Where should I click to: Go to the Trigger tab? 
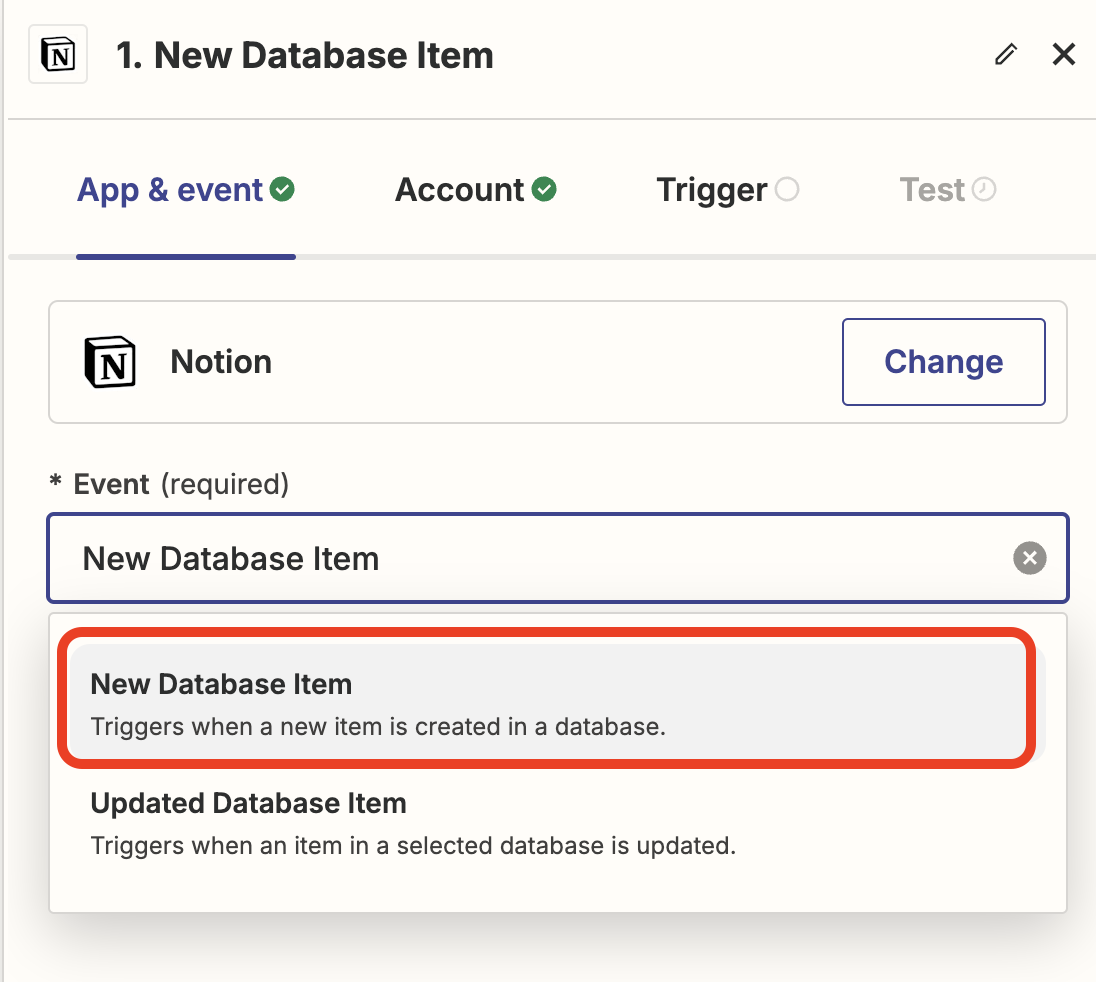(711, 190)
